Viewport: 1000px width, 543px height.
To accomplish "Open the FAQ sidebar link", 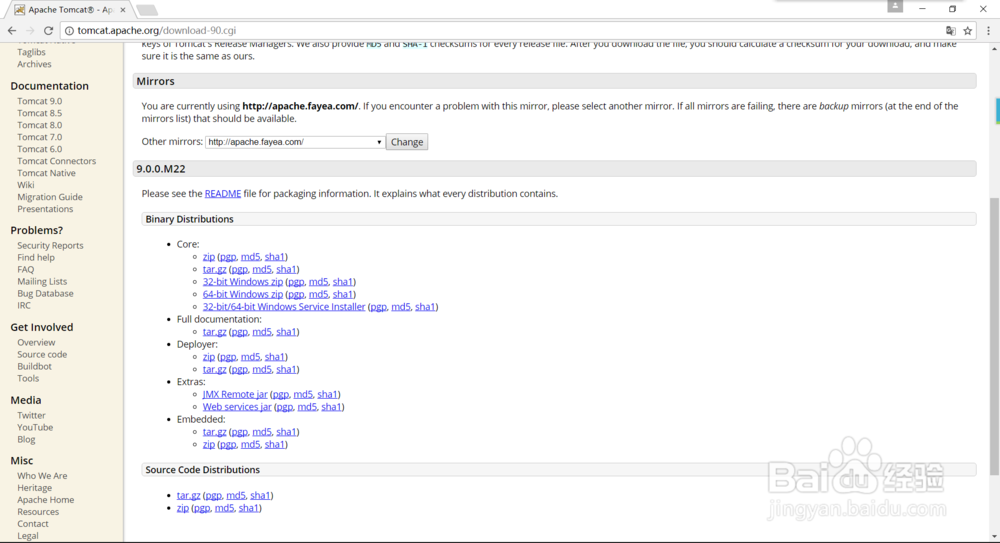I will pyautogui.click(x=26, y=269).
